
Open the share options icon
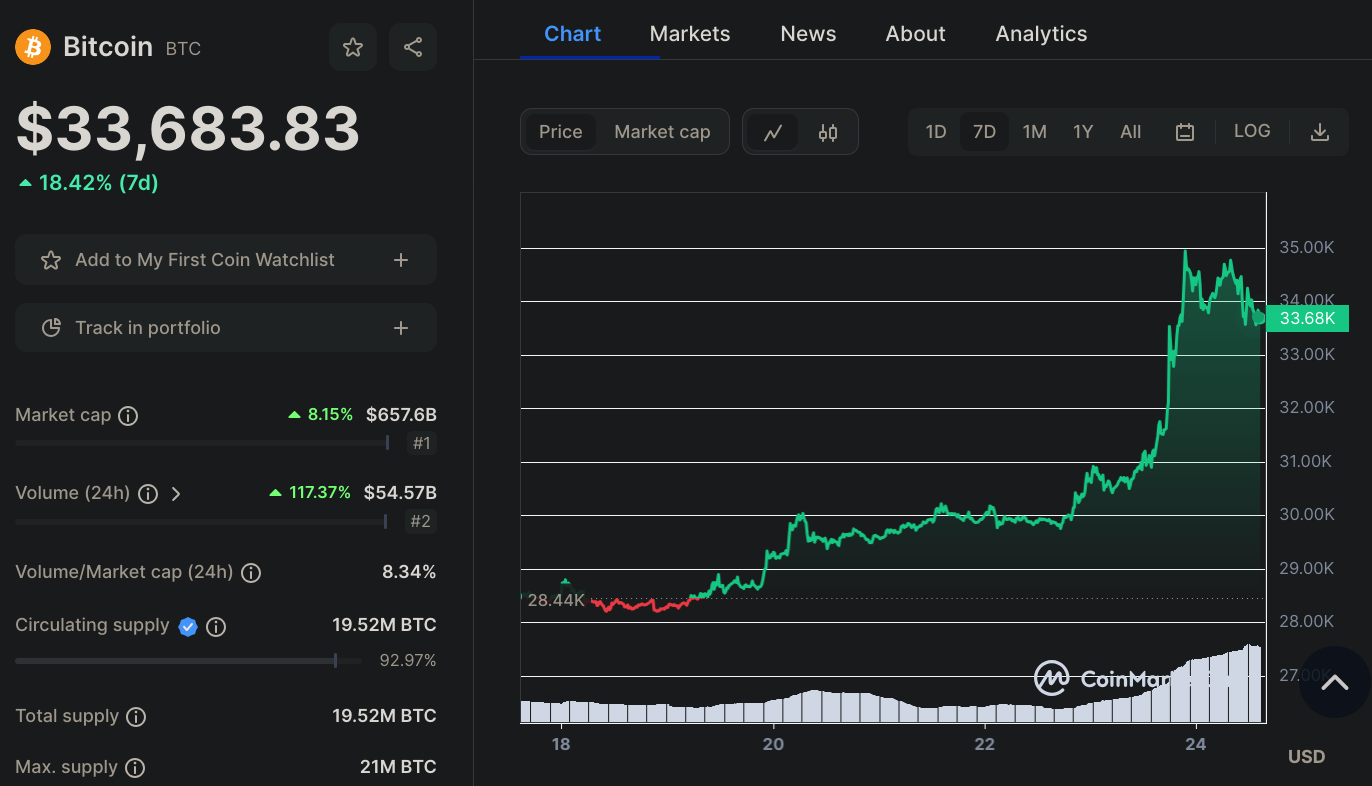click(x=413, y=47)
